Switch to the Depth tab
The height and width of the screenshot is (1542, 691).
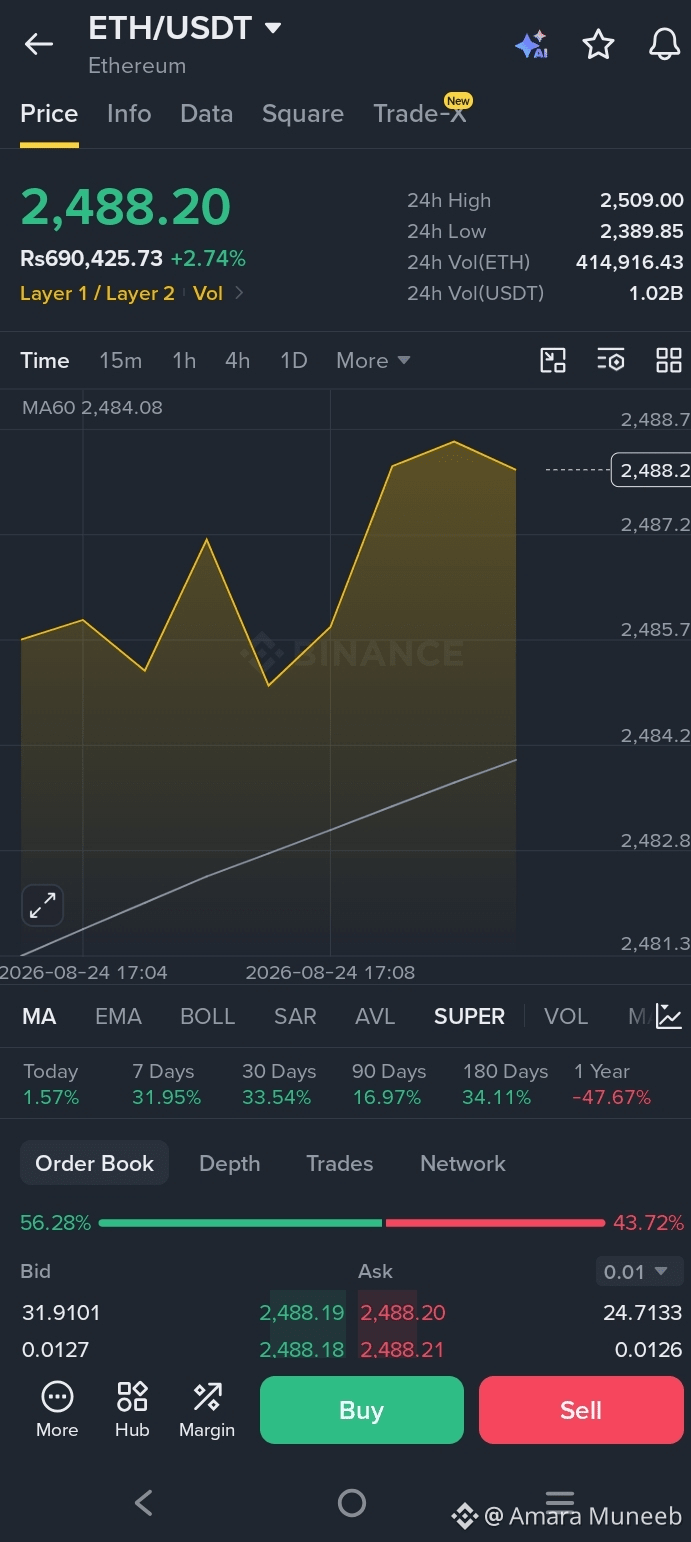(x=229, y=1164)
